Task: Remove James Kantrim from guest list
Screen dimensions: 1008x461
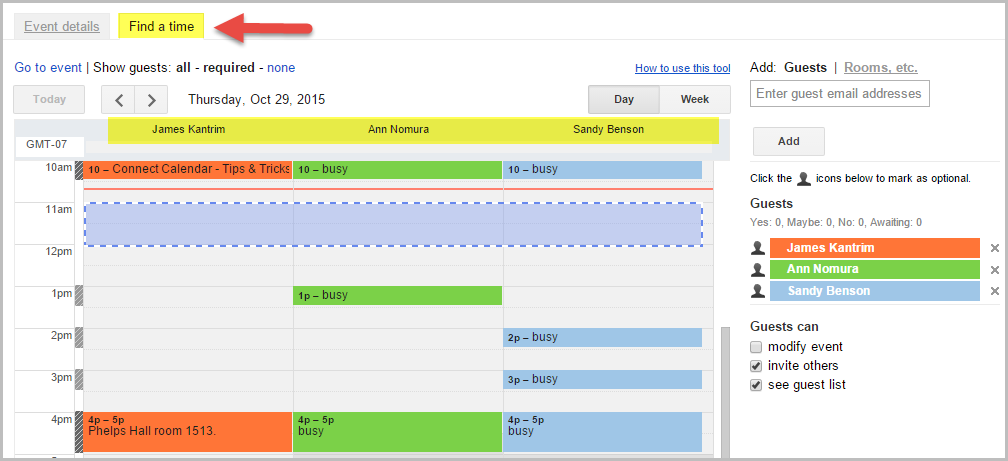Action: pos(994,248)
